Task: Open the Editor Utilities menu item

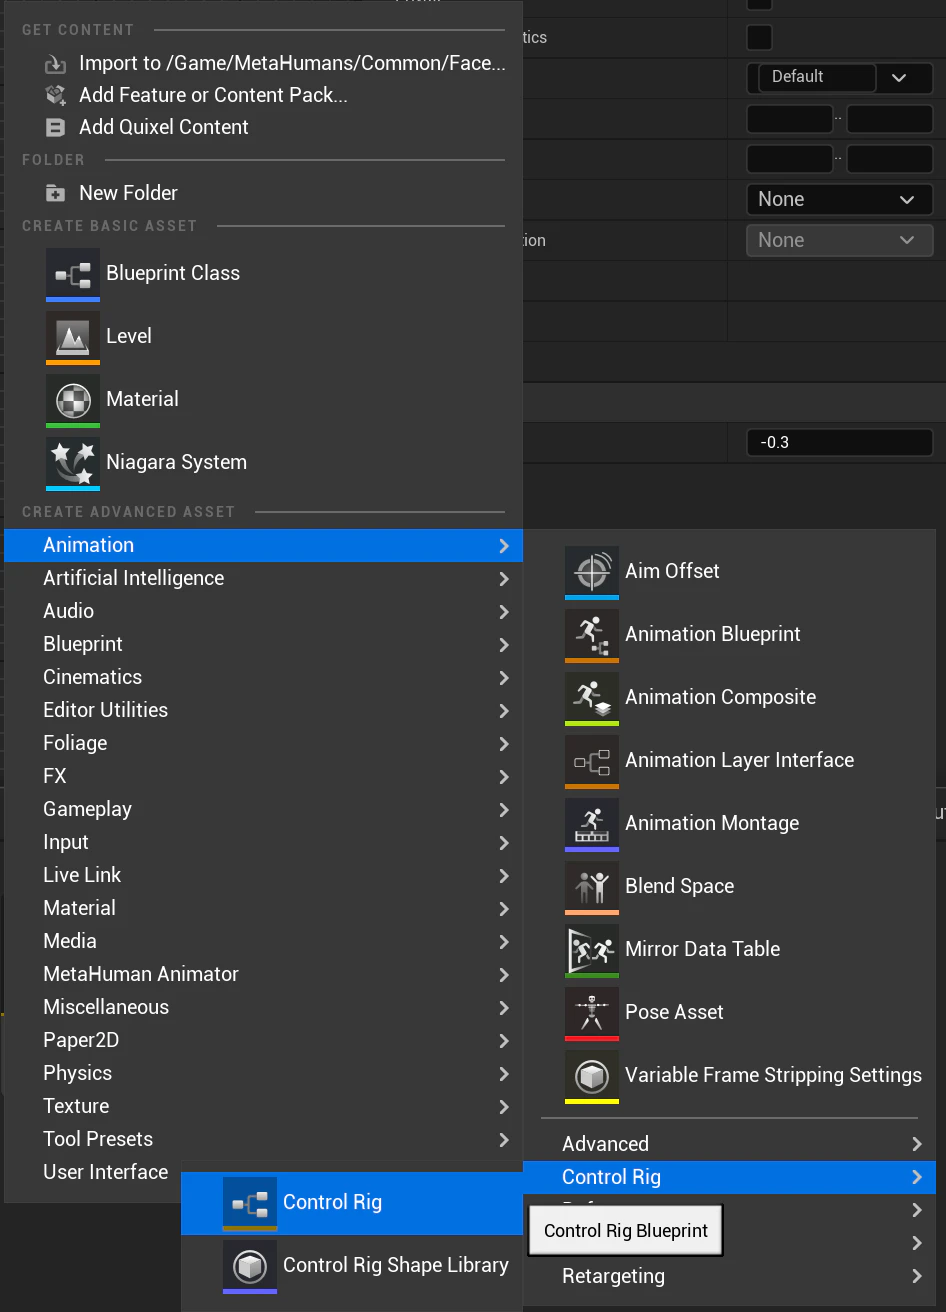Action: tap(264, 711)
